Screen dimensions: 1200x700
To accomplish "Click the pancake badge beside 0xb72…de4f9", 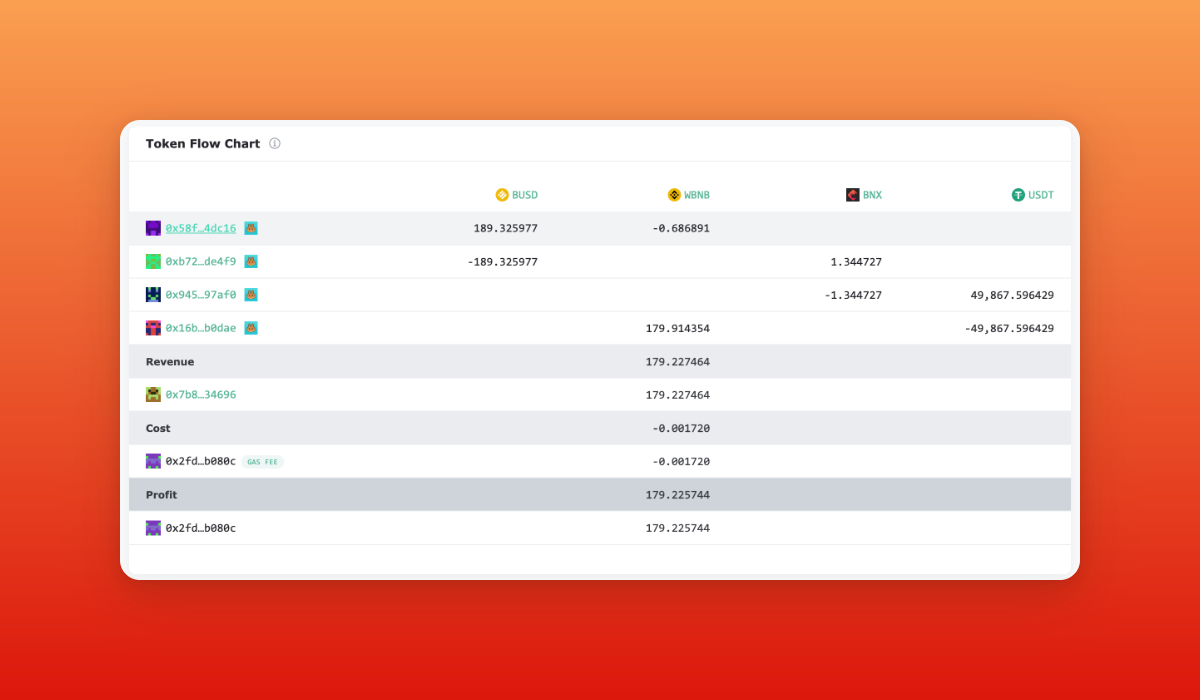I will pos(251,262).
